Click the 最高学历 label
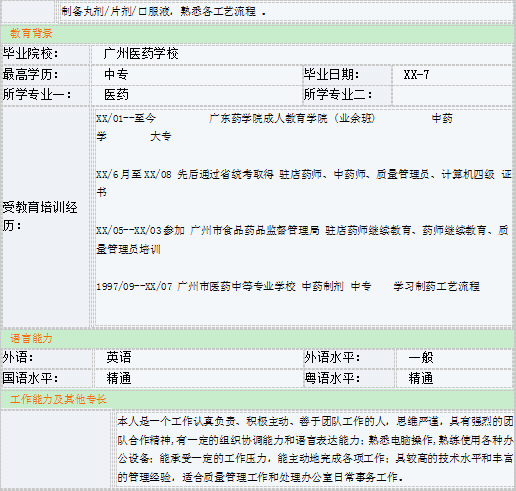Image resolution: width=516 pixels, height=491 pixels. pyautogui.click(x=31, y=74)
